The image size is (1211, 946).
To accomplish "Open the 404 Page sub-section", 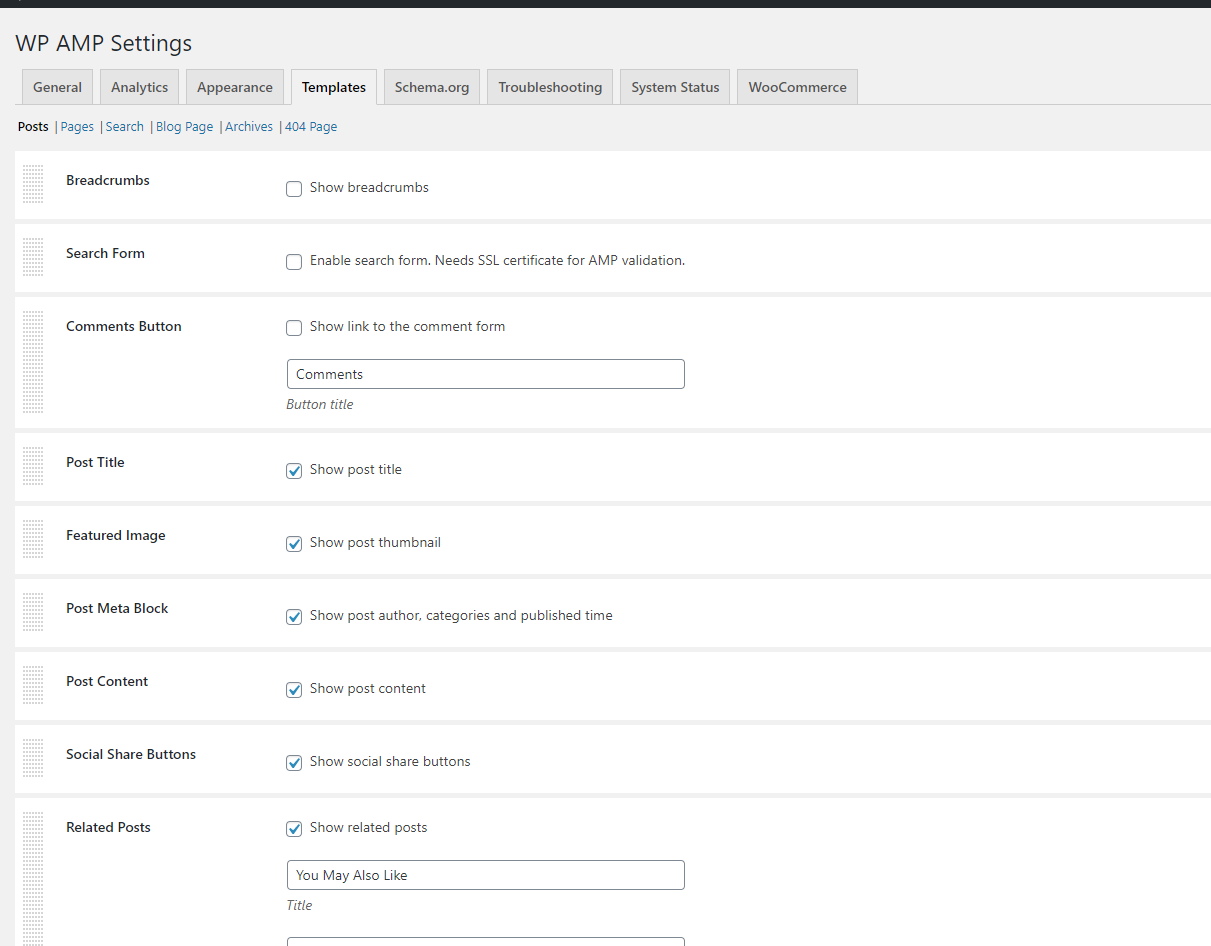I will pos(311,127).
